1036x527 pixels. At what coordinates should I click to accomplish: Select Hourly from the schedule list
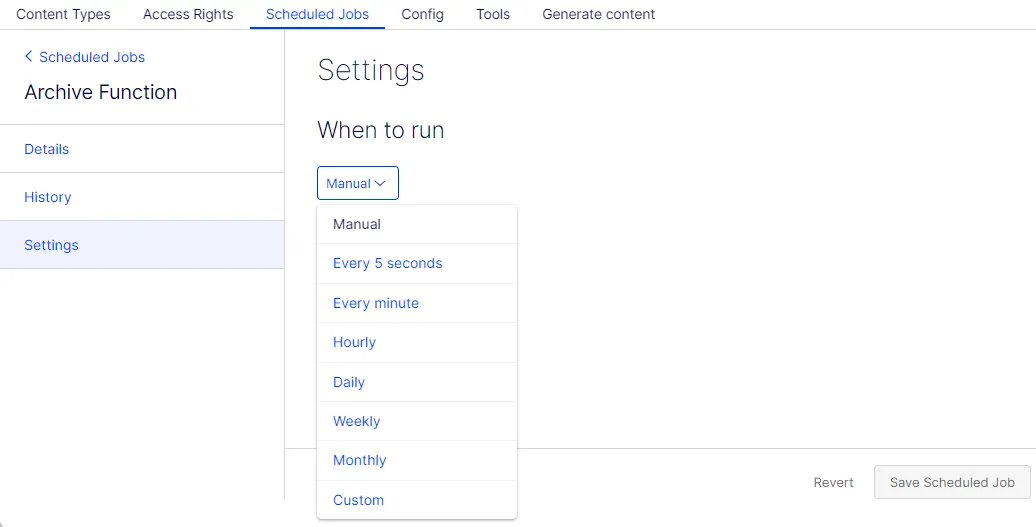click(417, 342)
